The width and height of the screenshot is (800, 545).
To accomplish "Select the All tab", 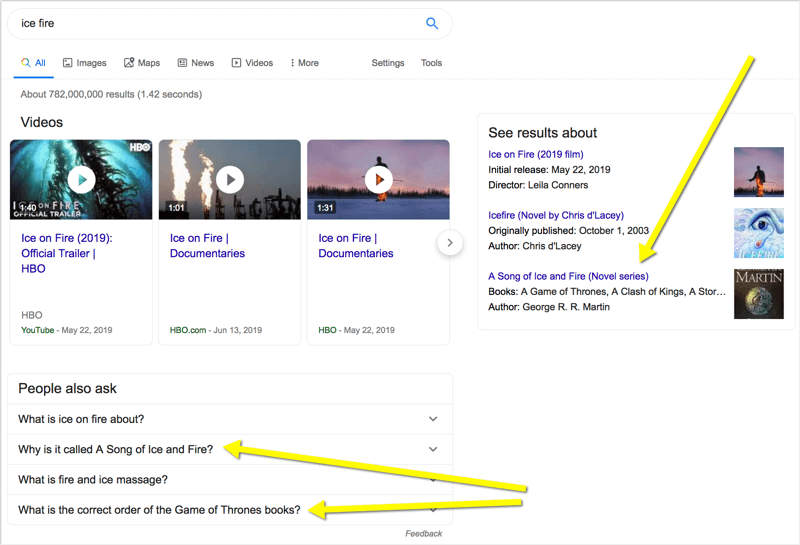I will 33,63.
